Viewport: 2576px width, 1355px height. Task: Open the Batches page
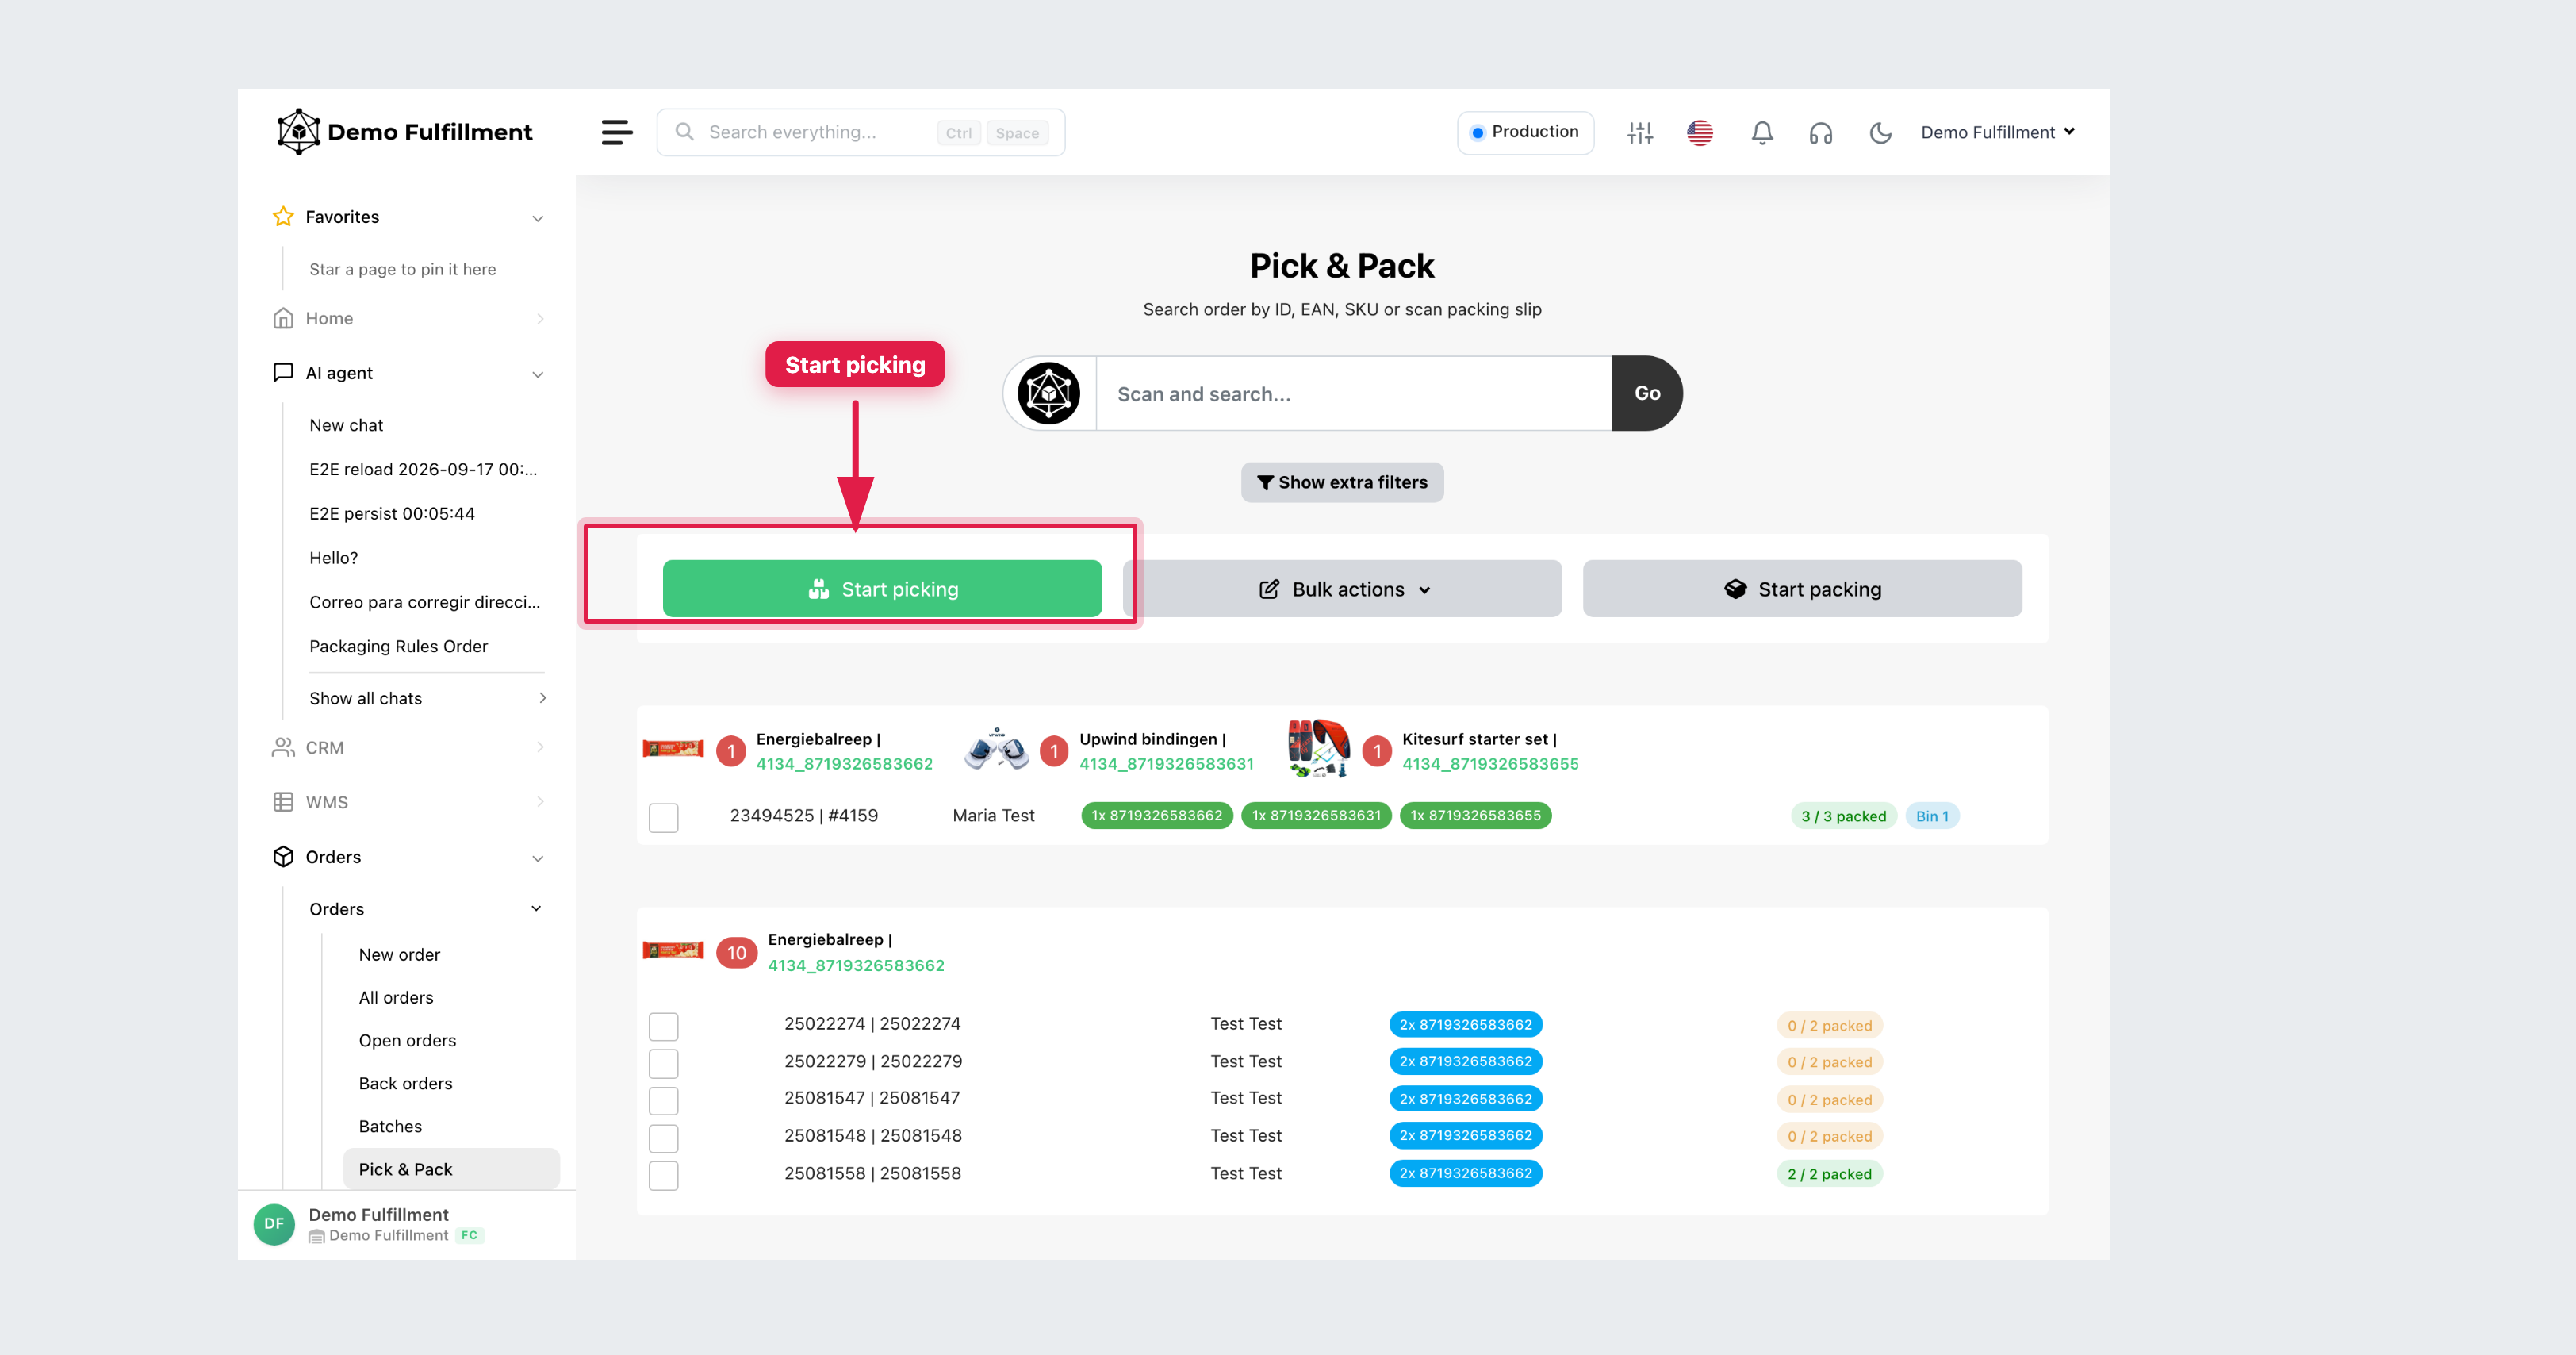[x=390, y=1126]
